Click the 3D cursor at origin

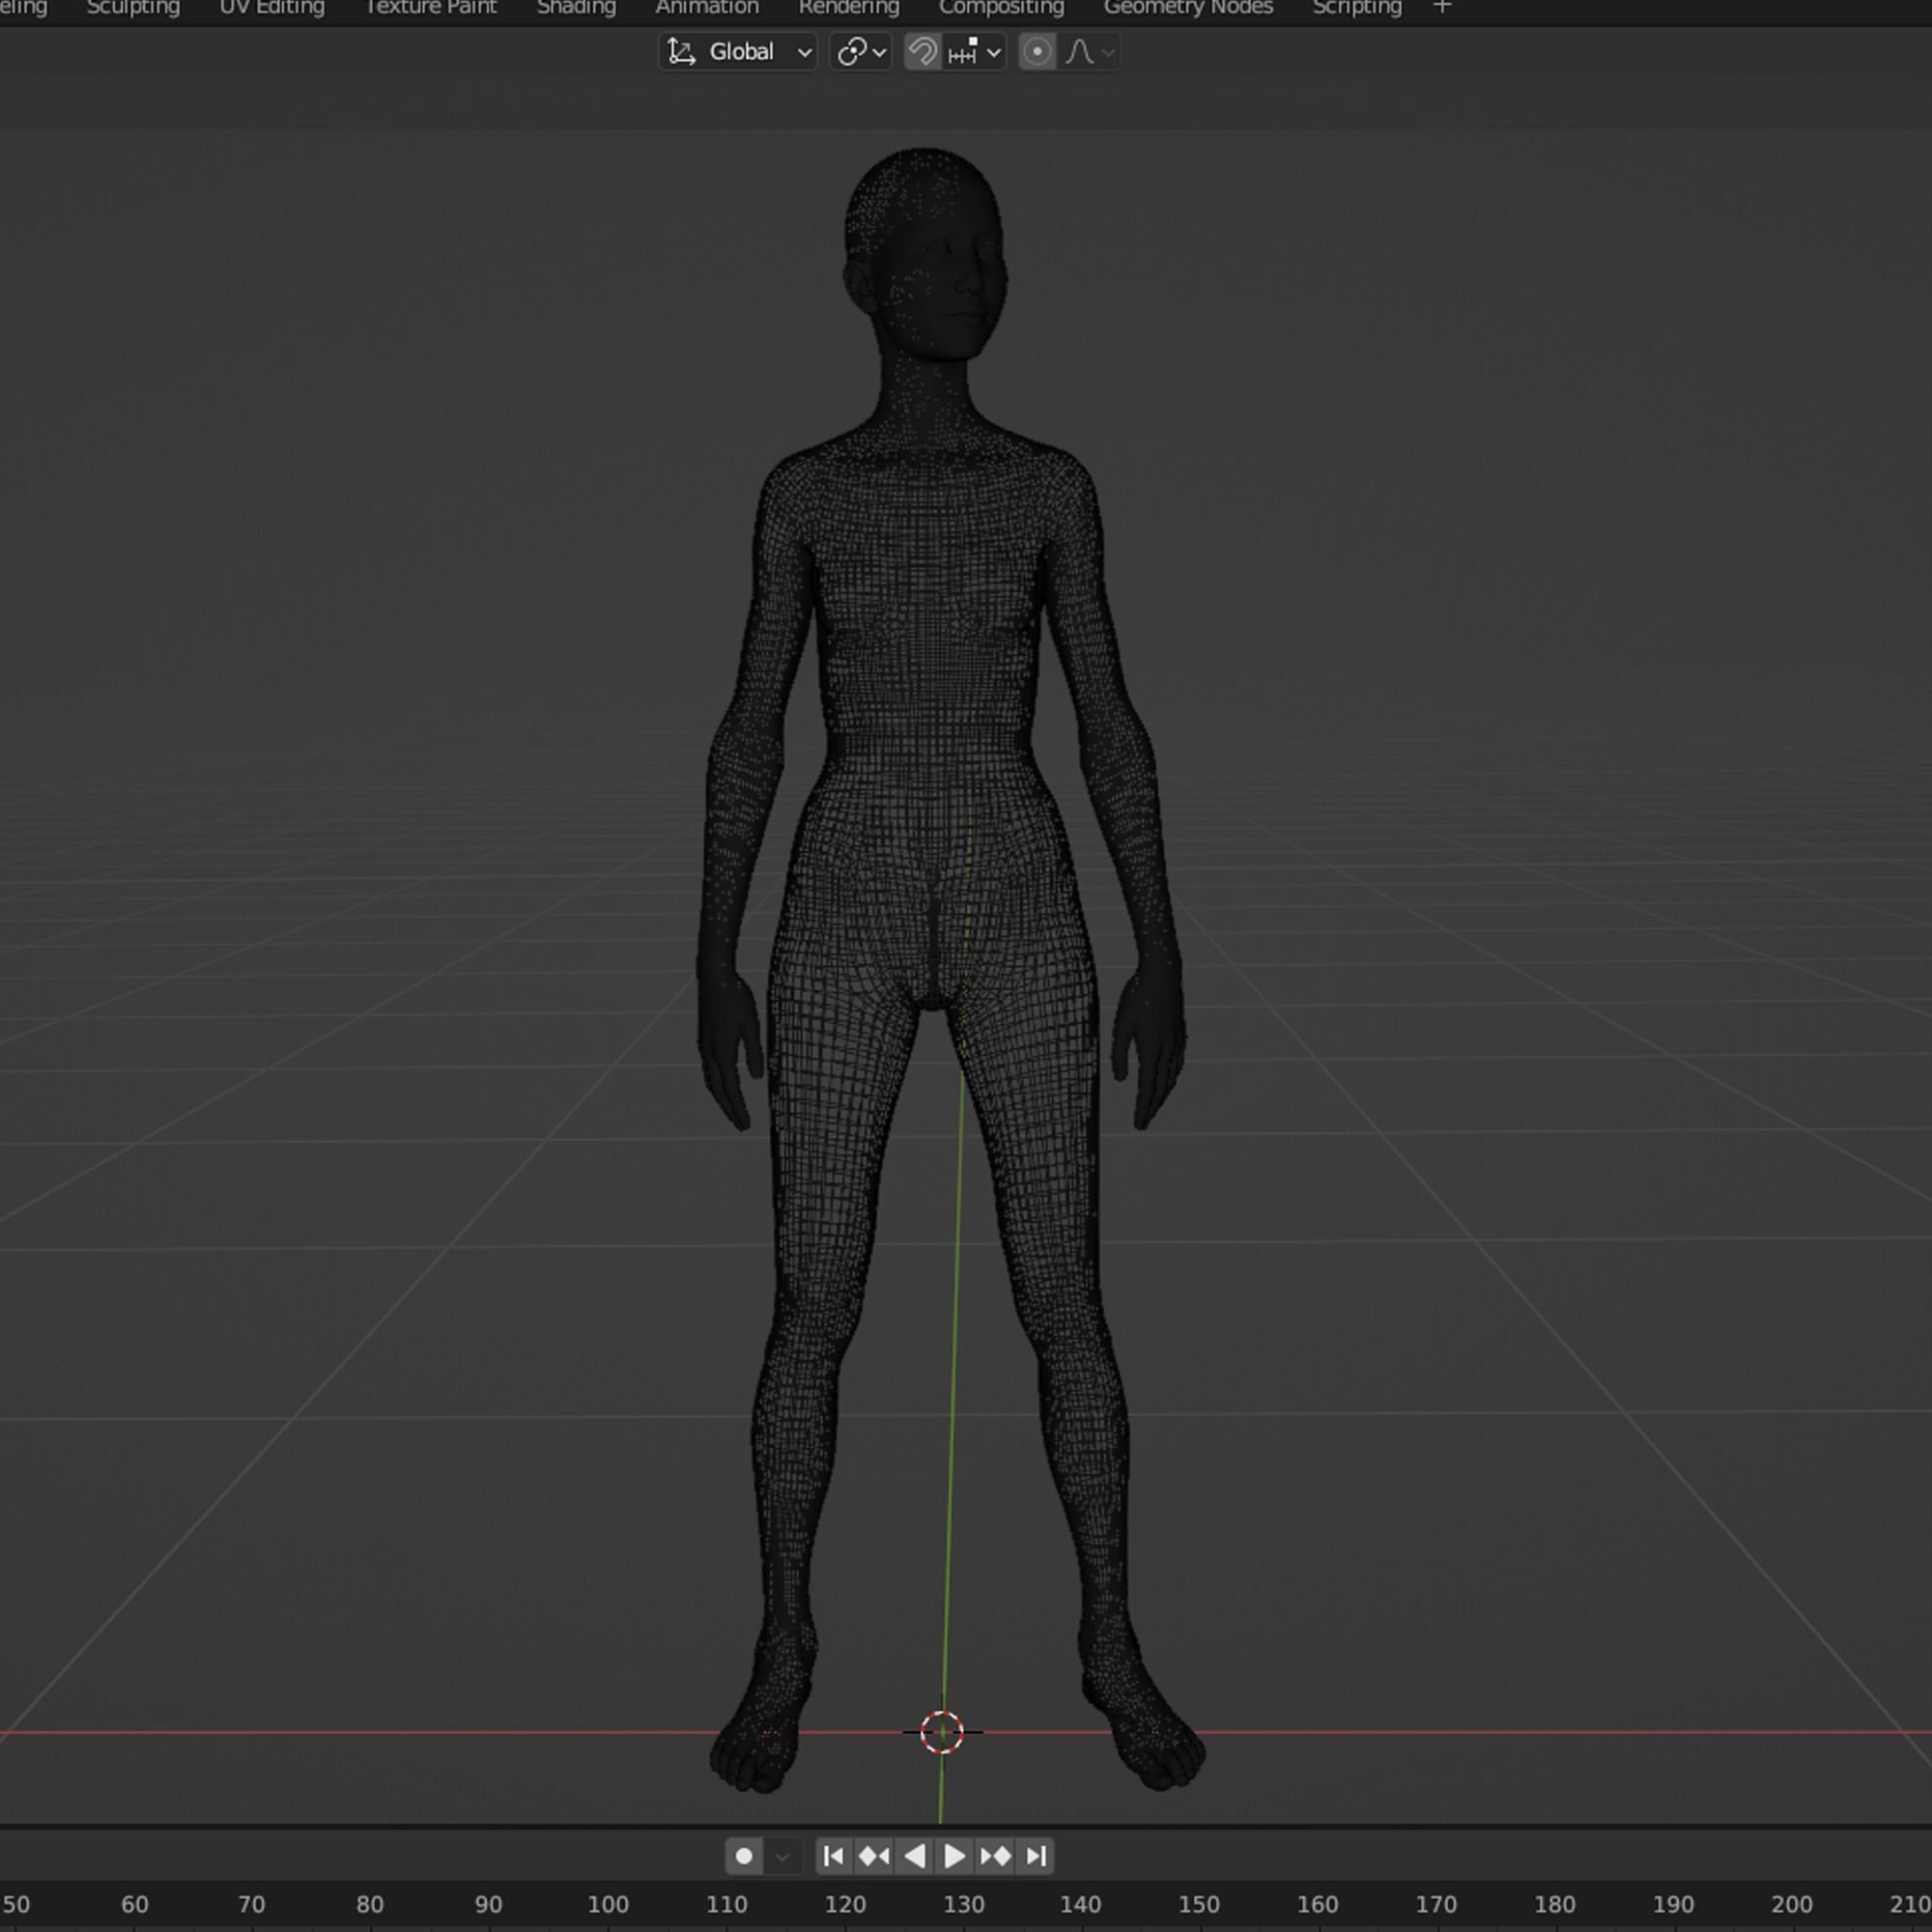(x=941, y=1732)
